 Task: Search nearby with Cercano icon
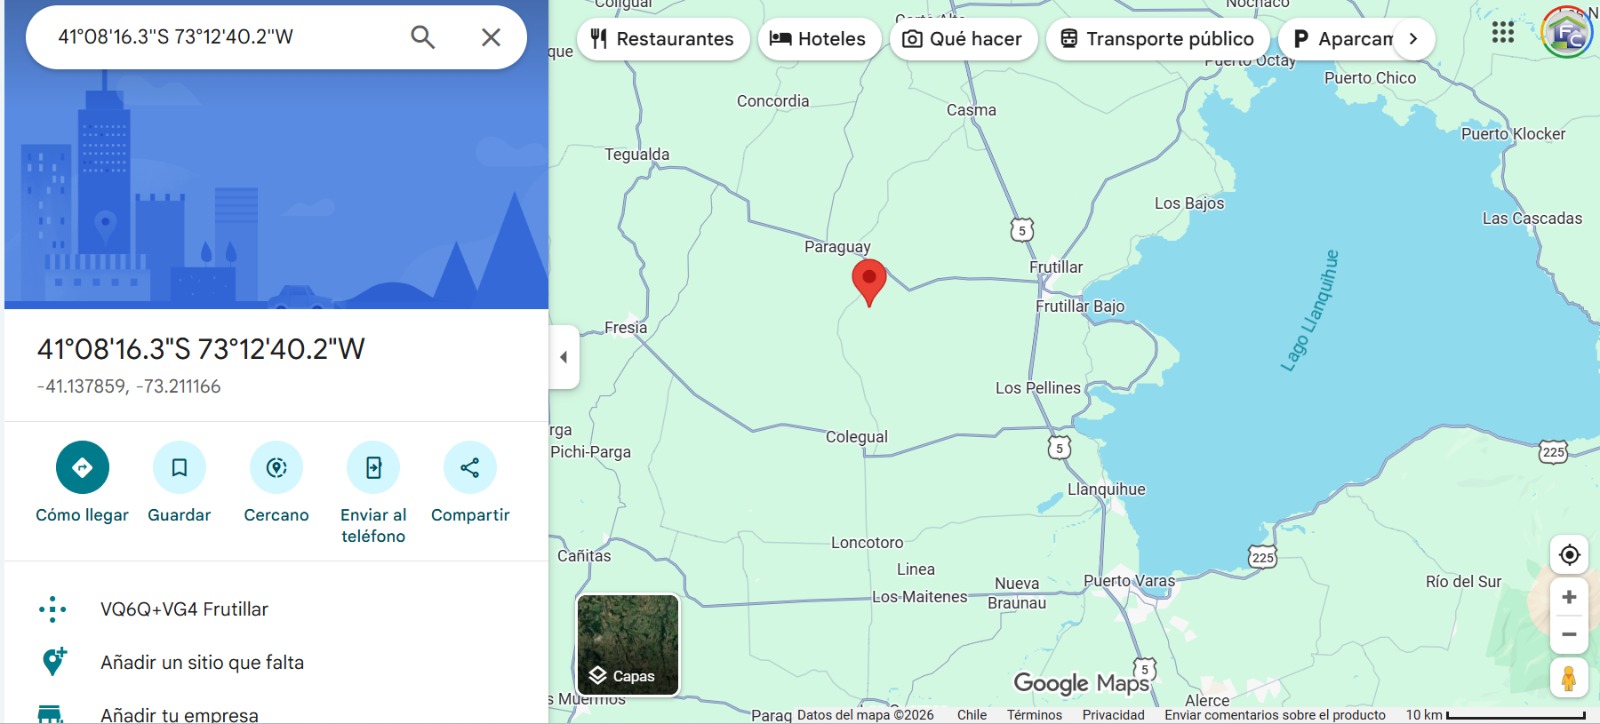tap(276, 467)
